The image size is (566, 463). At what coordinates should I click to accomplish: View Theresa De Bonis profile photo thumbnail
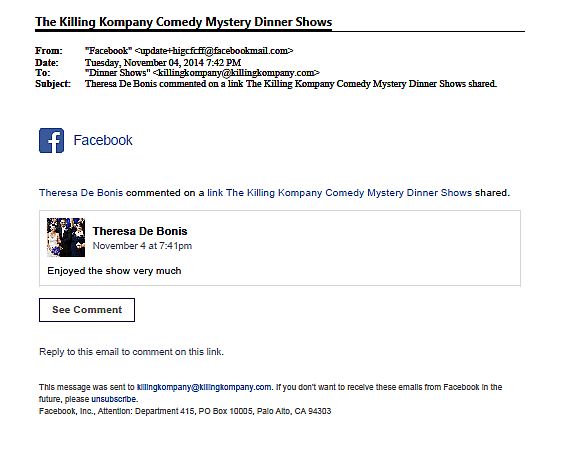click(66, 237)
